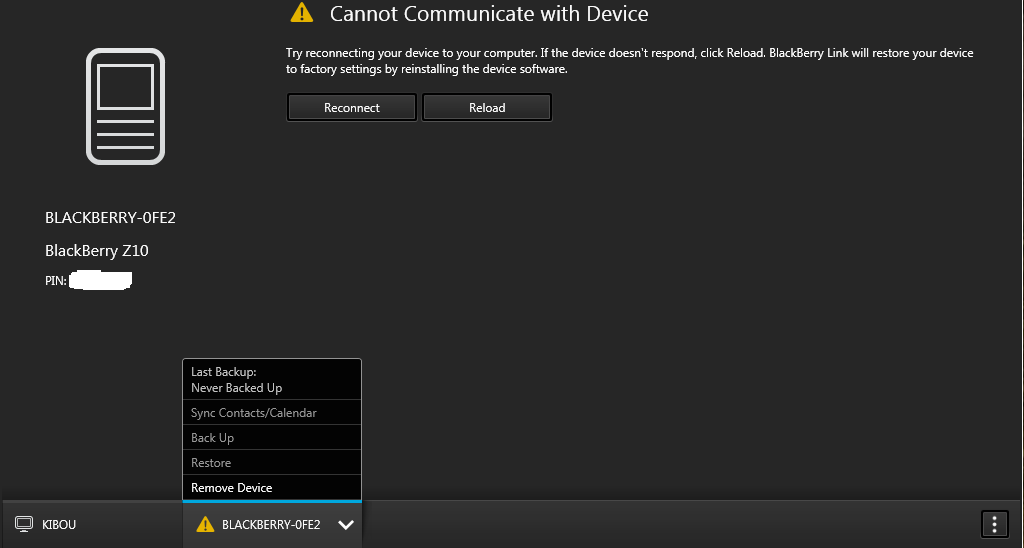Viewport: 1024px width, 548px height.
Task: Click the BlackBerry Z10 model label
Action: 97,250
